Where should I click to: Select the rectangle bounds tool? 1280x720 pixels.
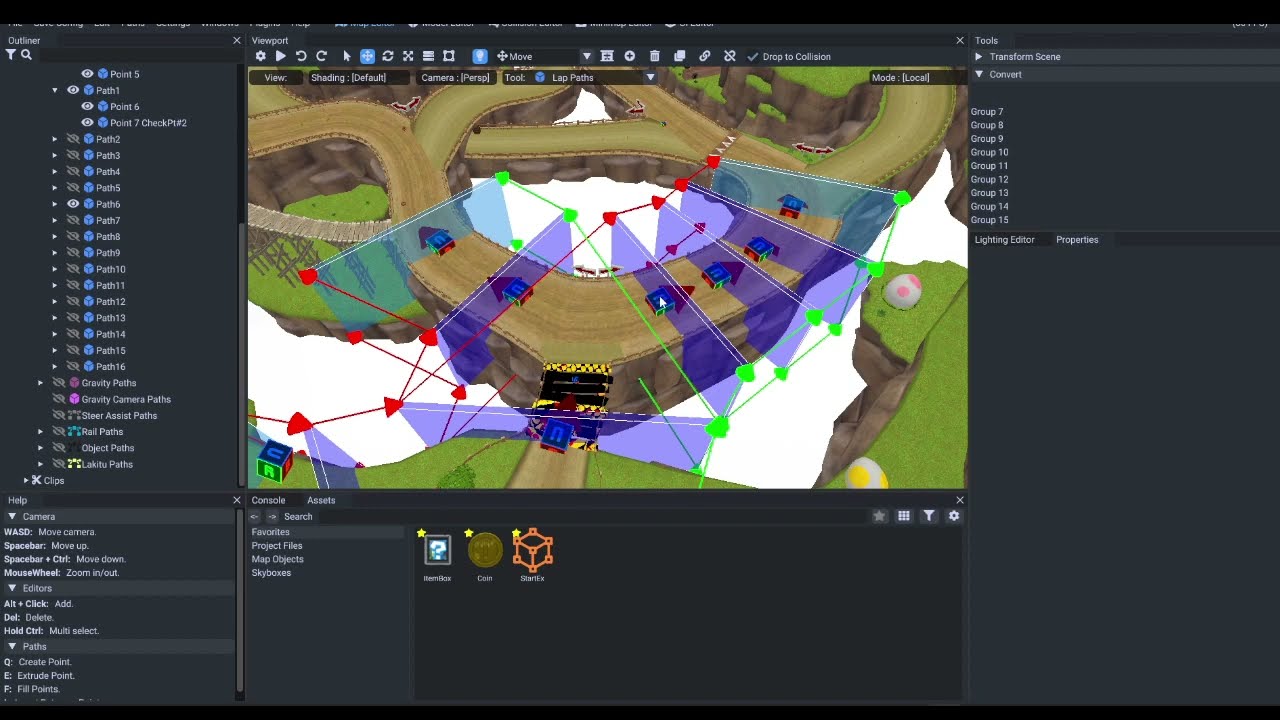coord(449,57)
